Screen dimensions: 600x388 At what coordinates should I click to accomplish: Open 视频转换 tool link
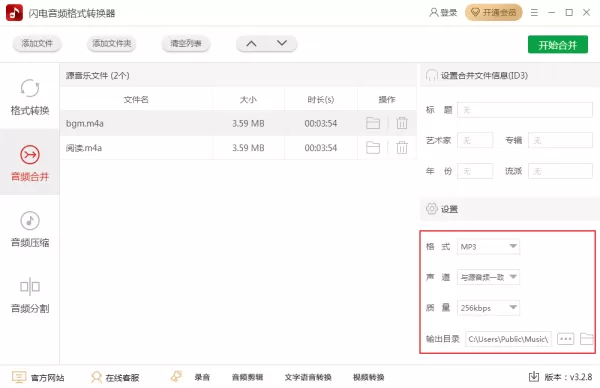pyautogui.click(x=368, y=377)
